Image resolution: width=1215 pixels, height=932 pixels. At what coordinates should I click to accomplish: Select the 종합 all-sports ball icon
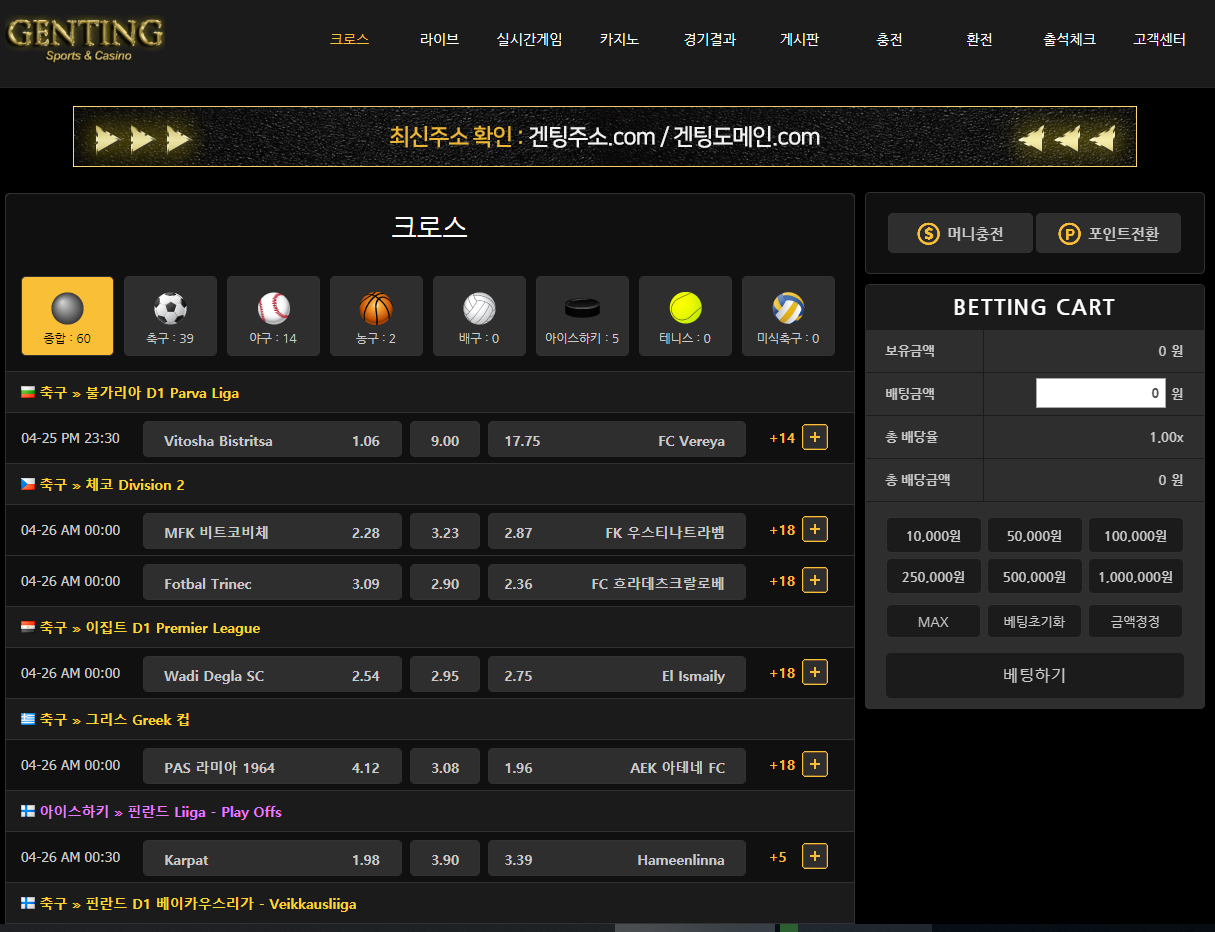click(x=67, y=308)
